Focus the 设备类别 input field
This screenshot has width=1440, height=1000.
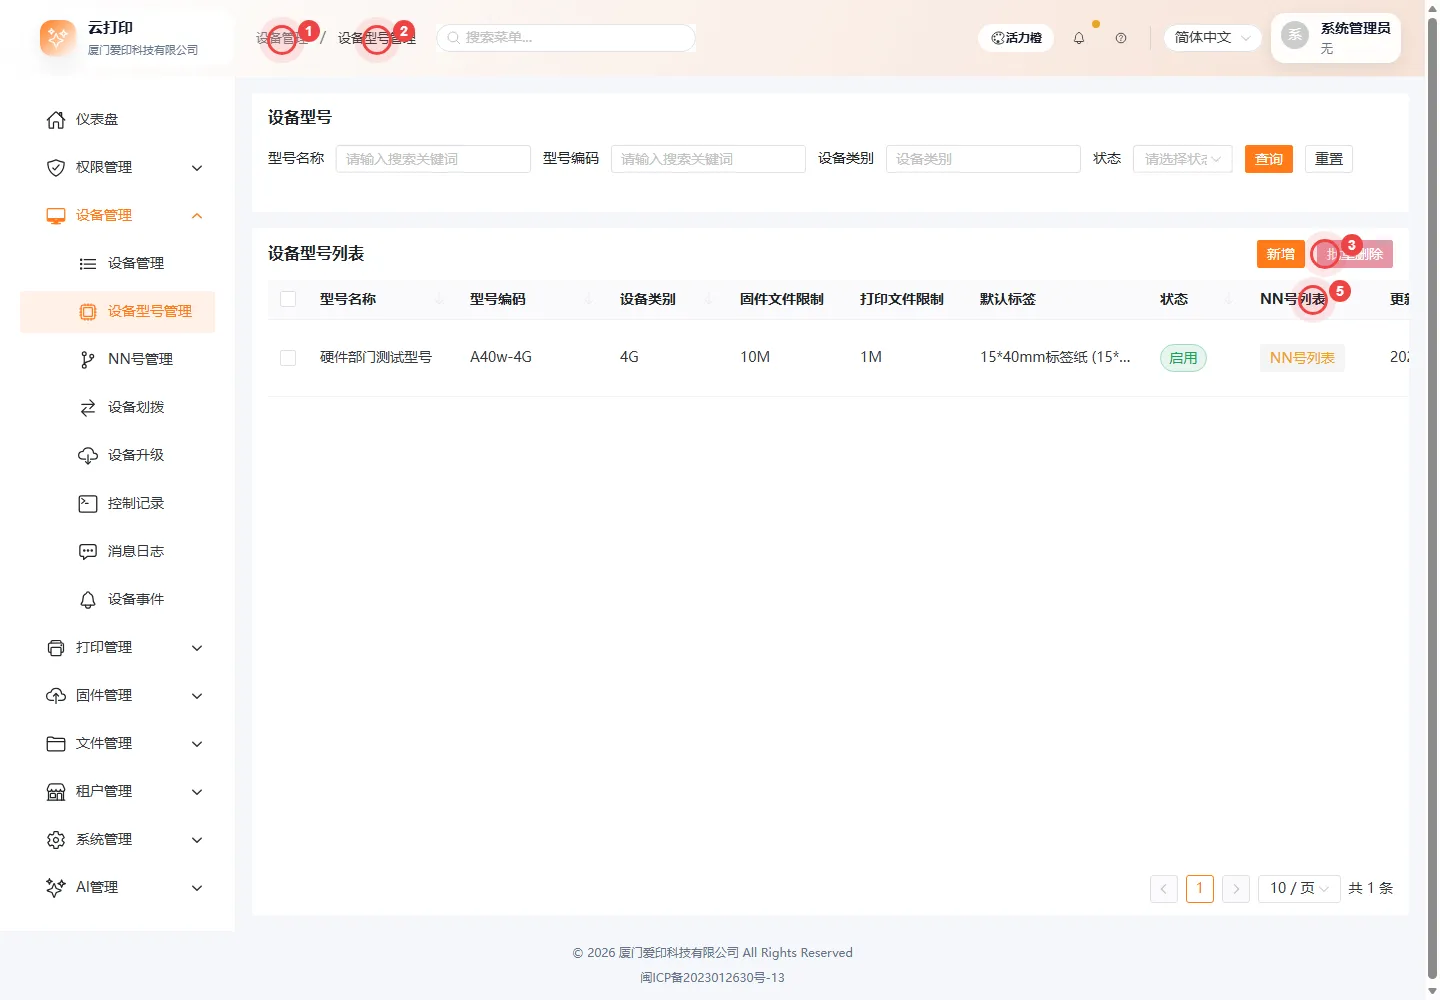[983, 159]
